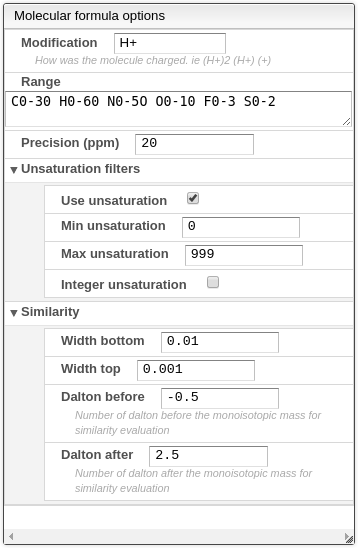Collapse the Similarity section arrow
The width and height of the screenshot is (360, 550).
pos(14,313)
